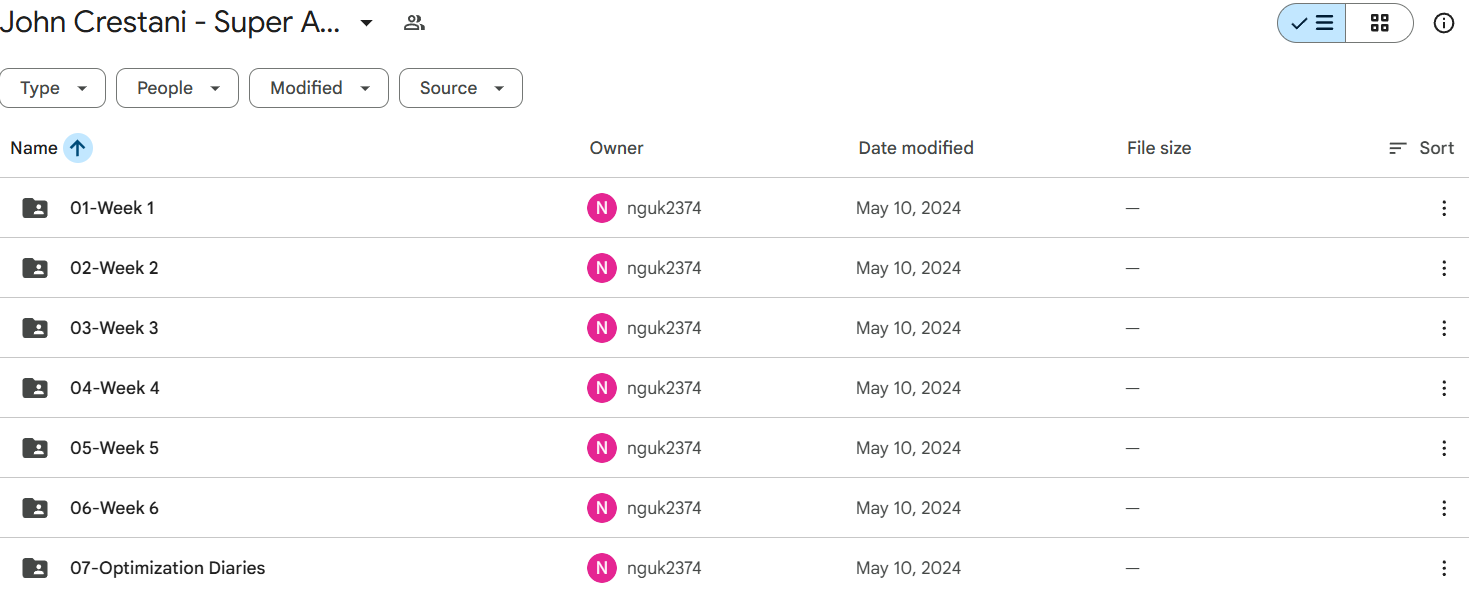Open the folder title dropdown arrow

point(367,23)
